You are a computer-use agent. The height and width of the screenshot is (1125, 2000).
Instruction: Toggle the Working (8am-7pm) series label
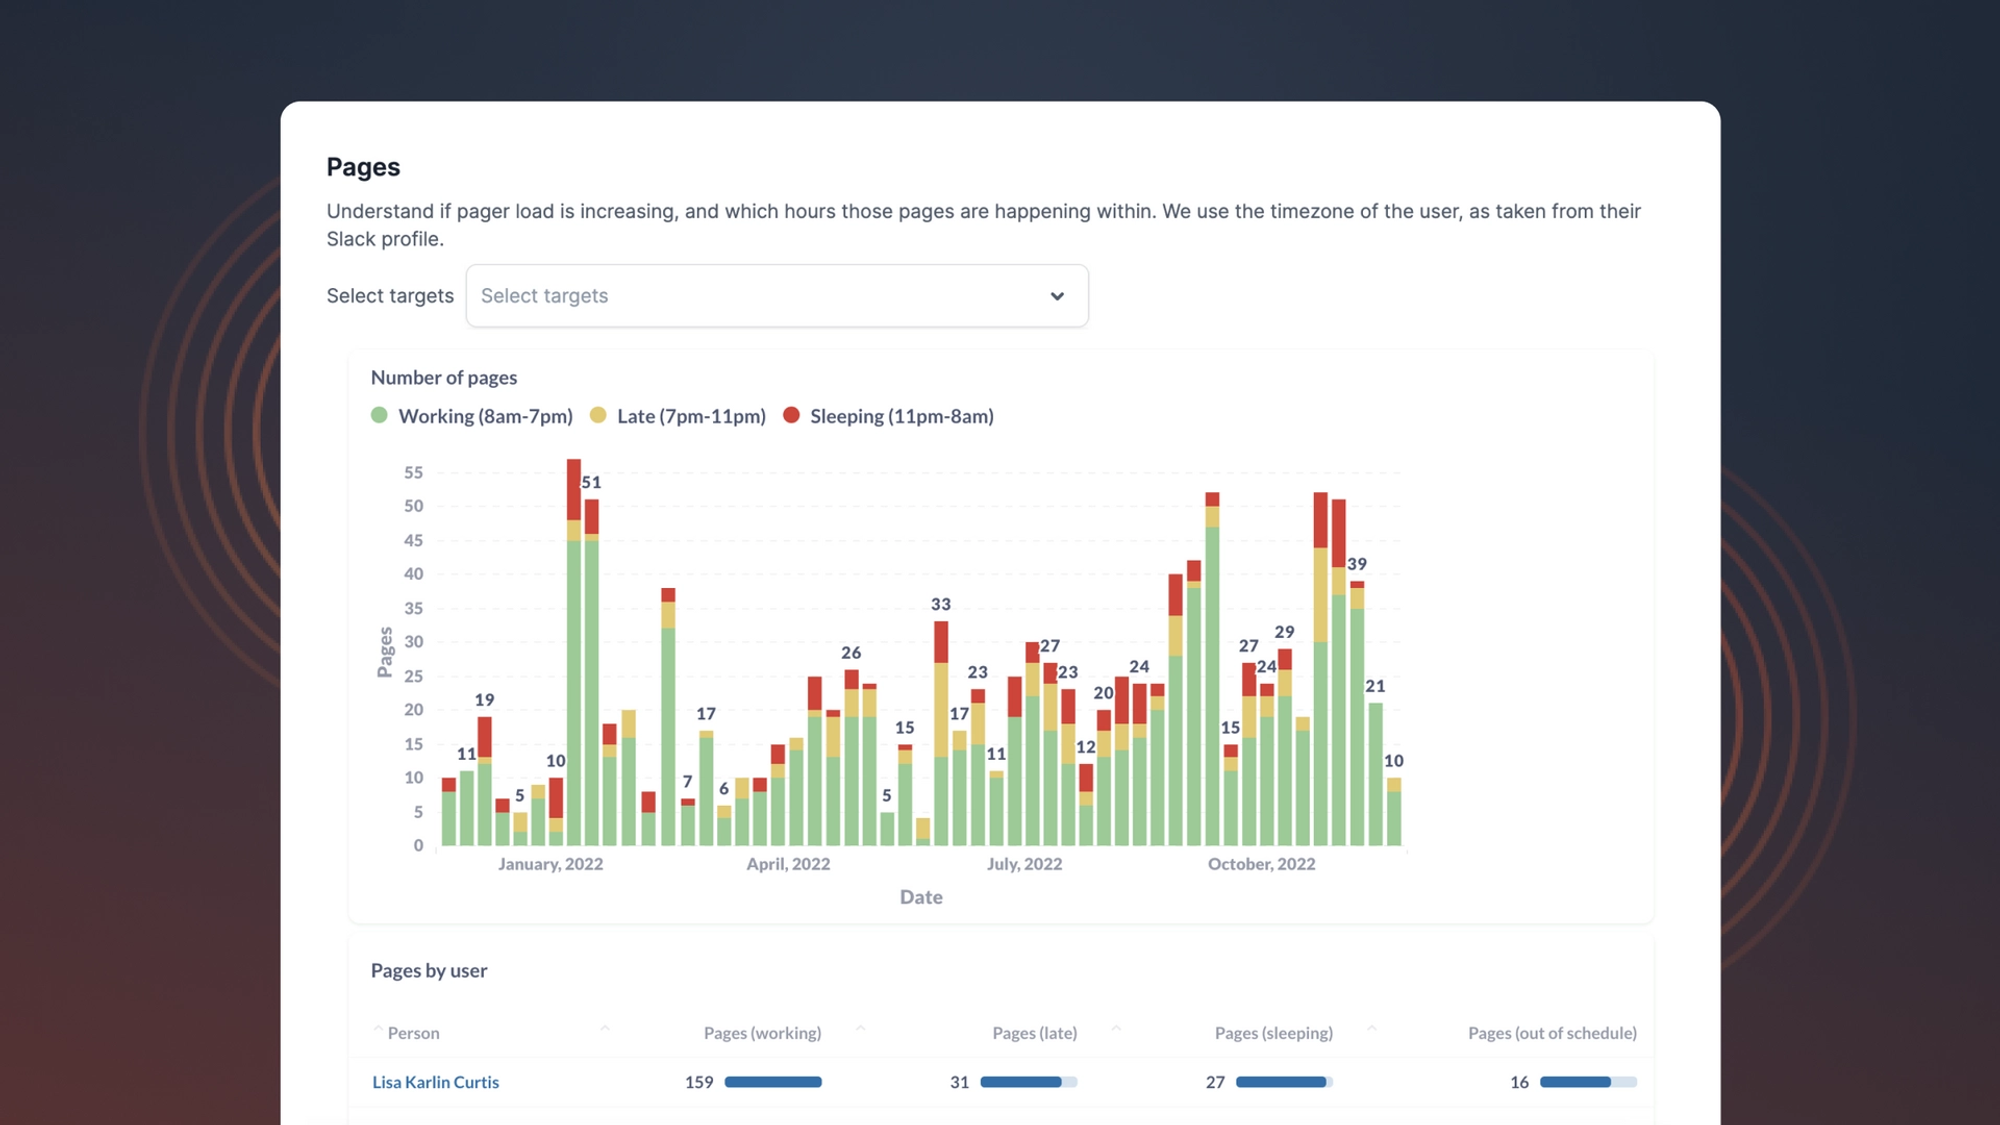point(485,416)
